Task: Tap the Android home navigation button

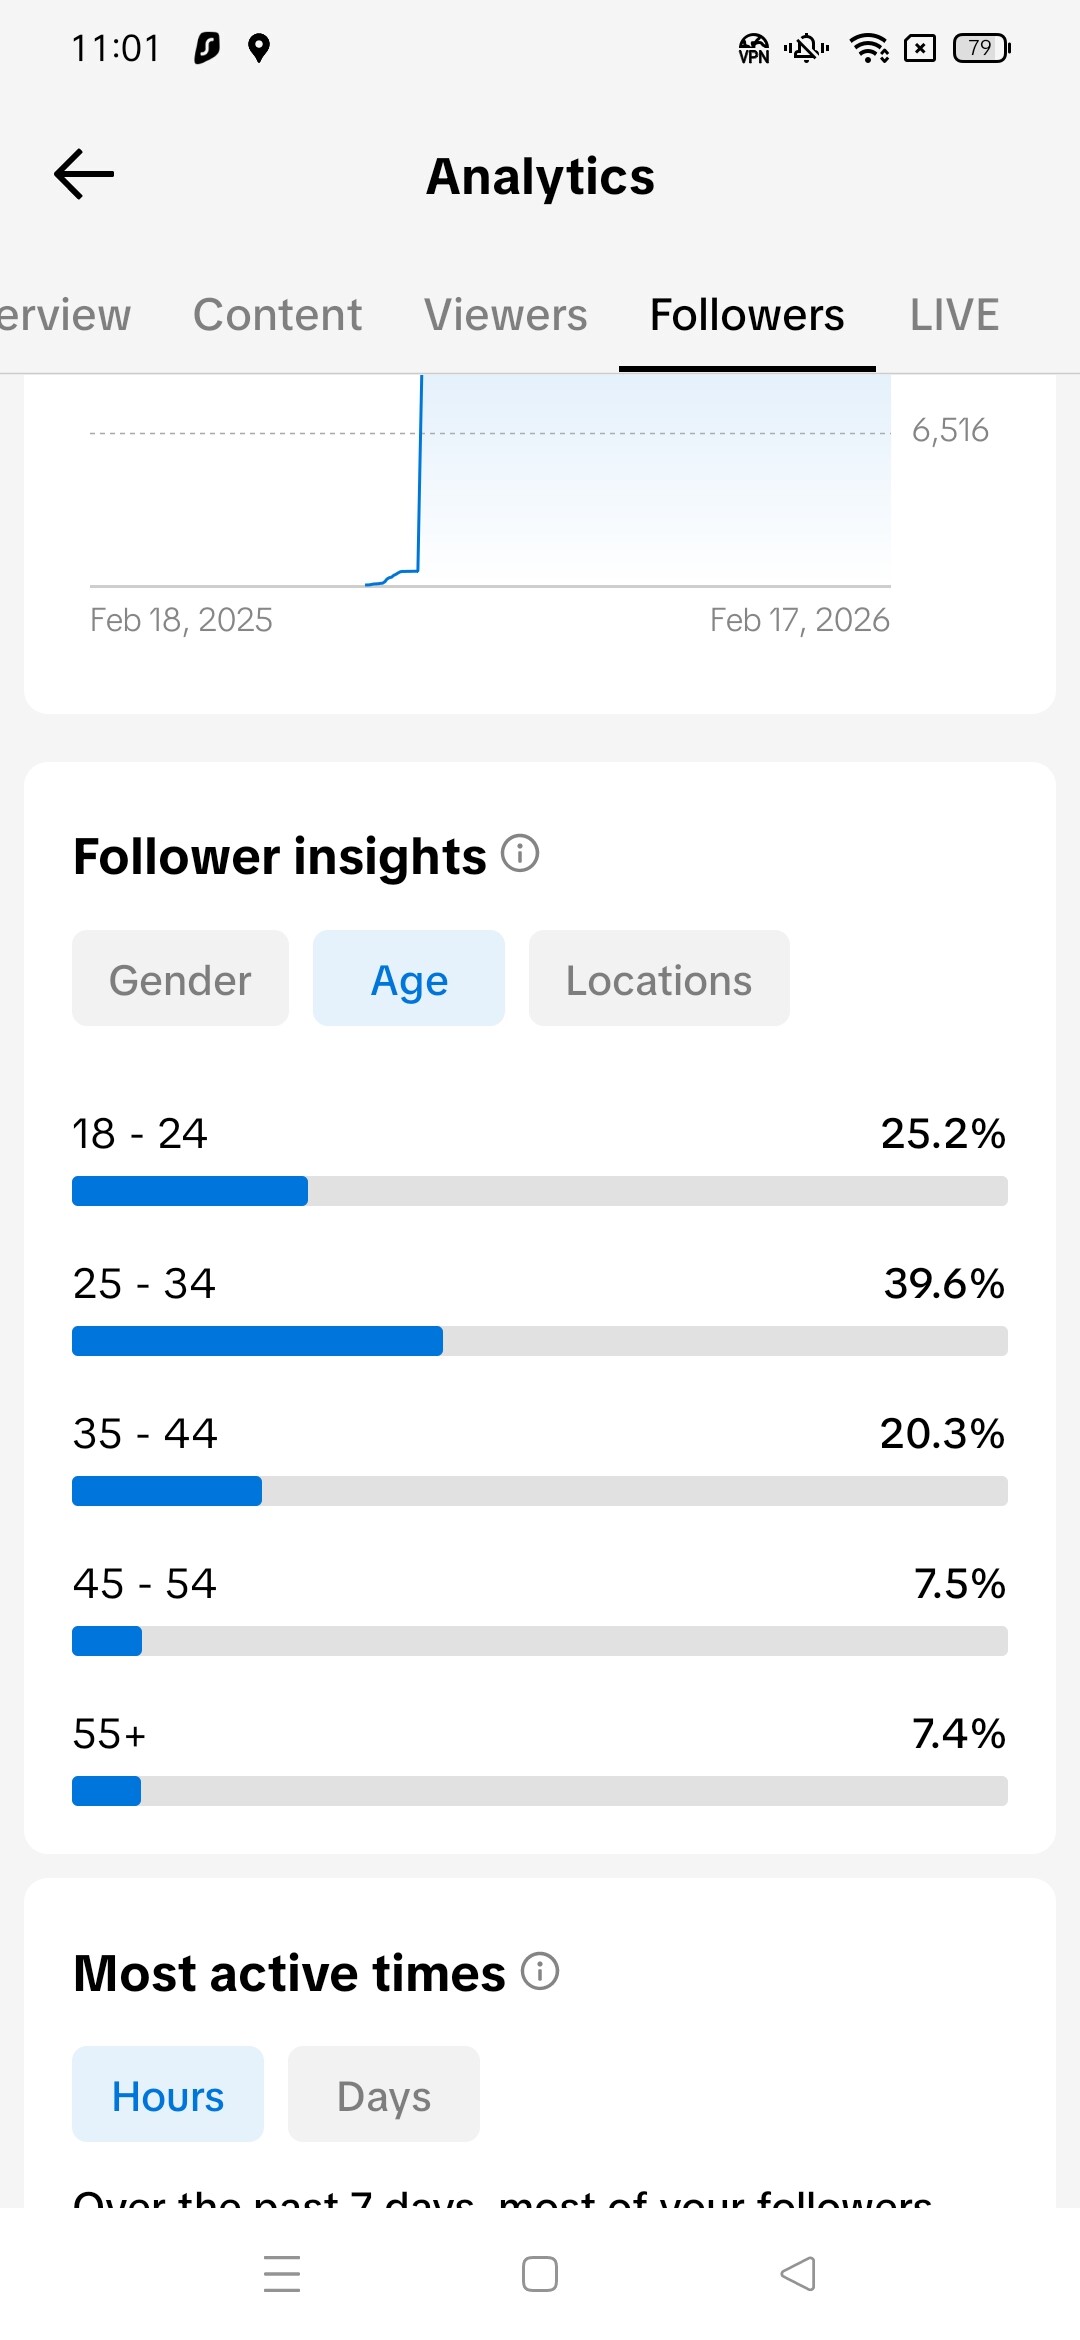Action: click(540, 2273)
